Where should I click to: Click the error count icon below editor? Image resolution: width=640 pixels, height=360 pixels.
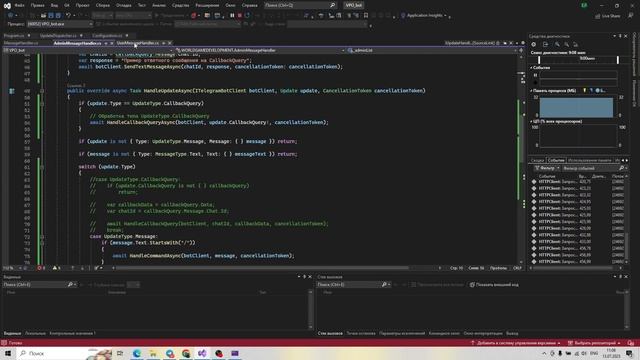[40, 268]
